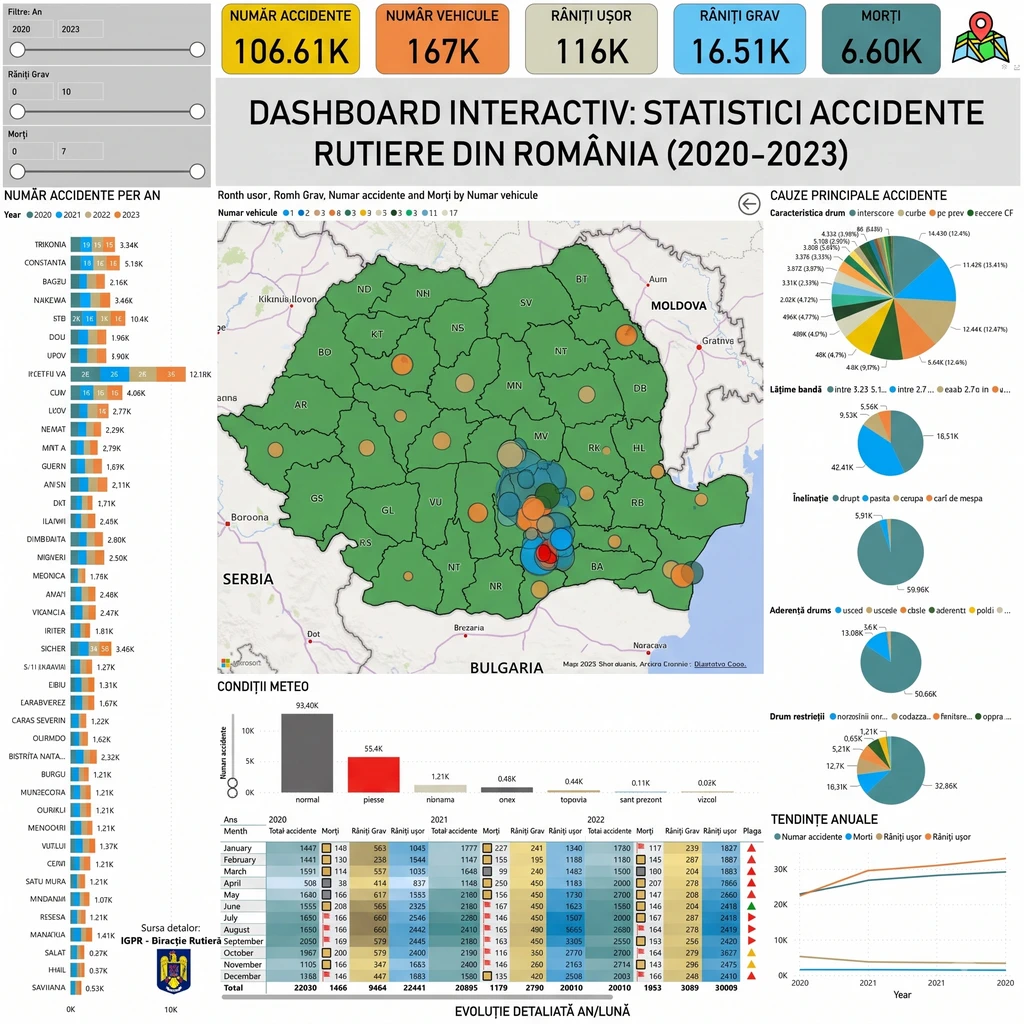Select the SV county on the map
The image size is (1024, 1024).
pyautogui.click(x=526, y=302)
